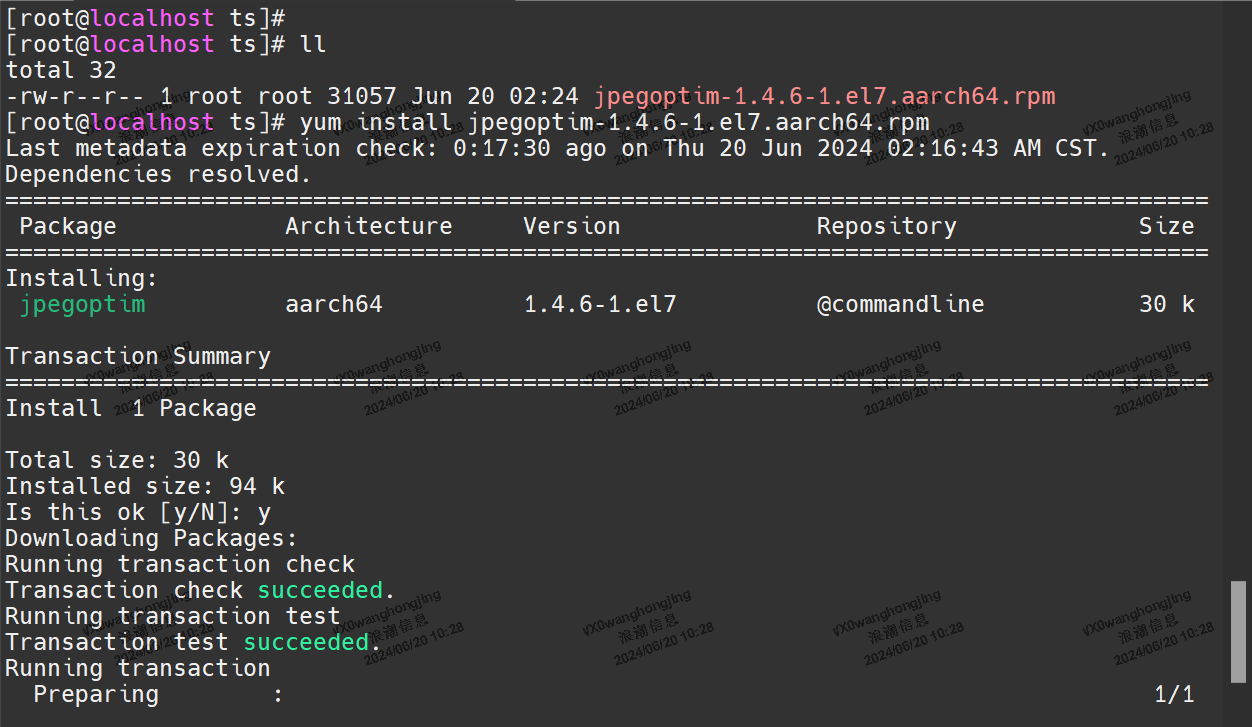The width and height of the screenshot is (1252, 727).
Task: Click the Size column header
Action: (1166, 227)
